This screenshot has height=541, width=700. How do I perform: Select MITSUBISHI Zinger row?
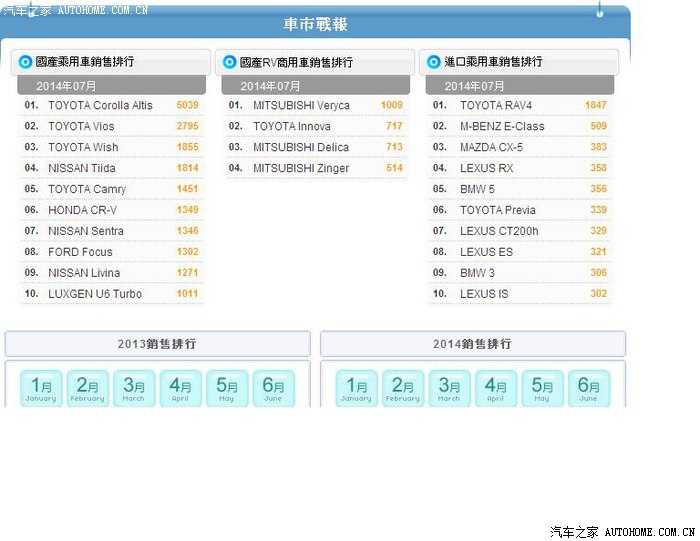click(316, 168)
